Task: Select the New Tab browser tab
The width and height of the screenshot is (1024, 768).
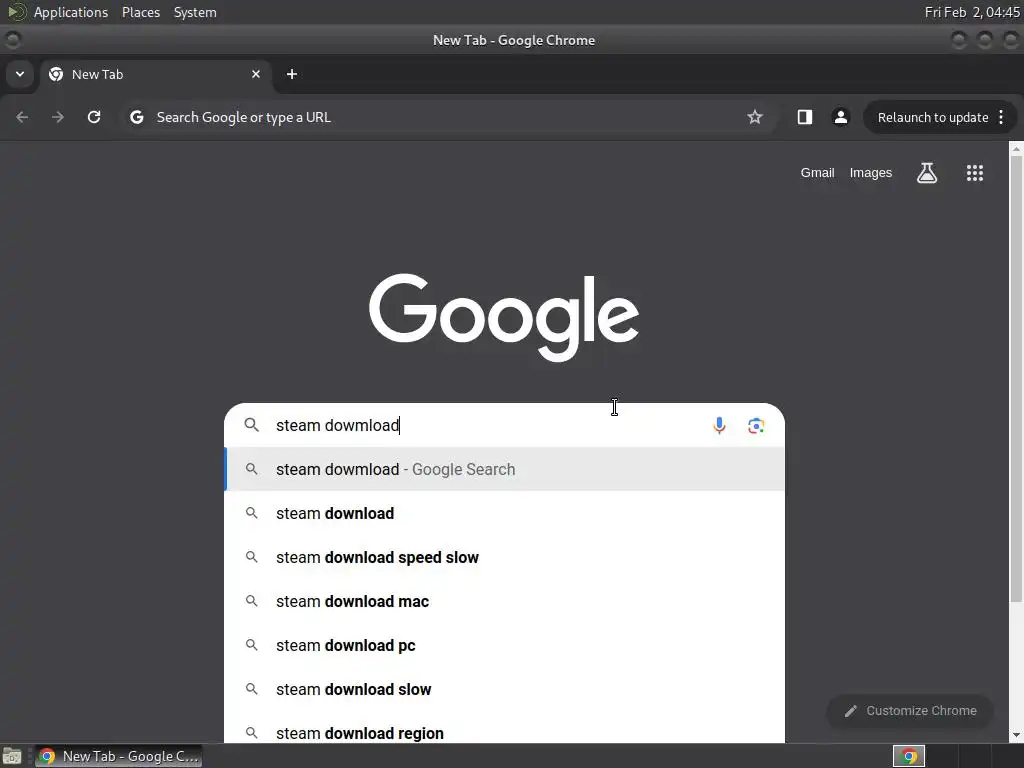Action: click(x=155, y=74)
